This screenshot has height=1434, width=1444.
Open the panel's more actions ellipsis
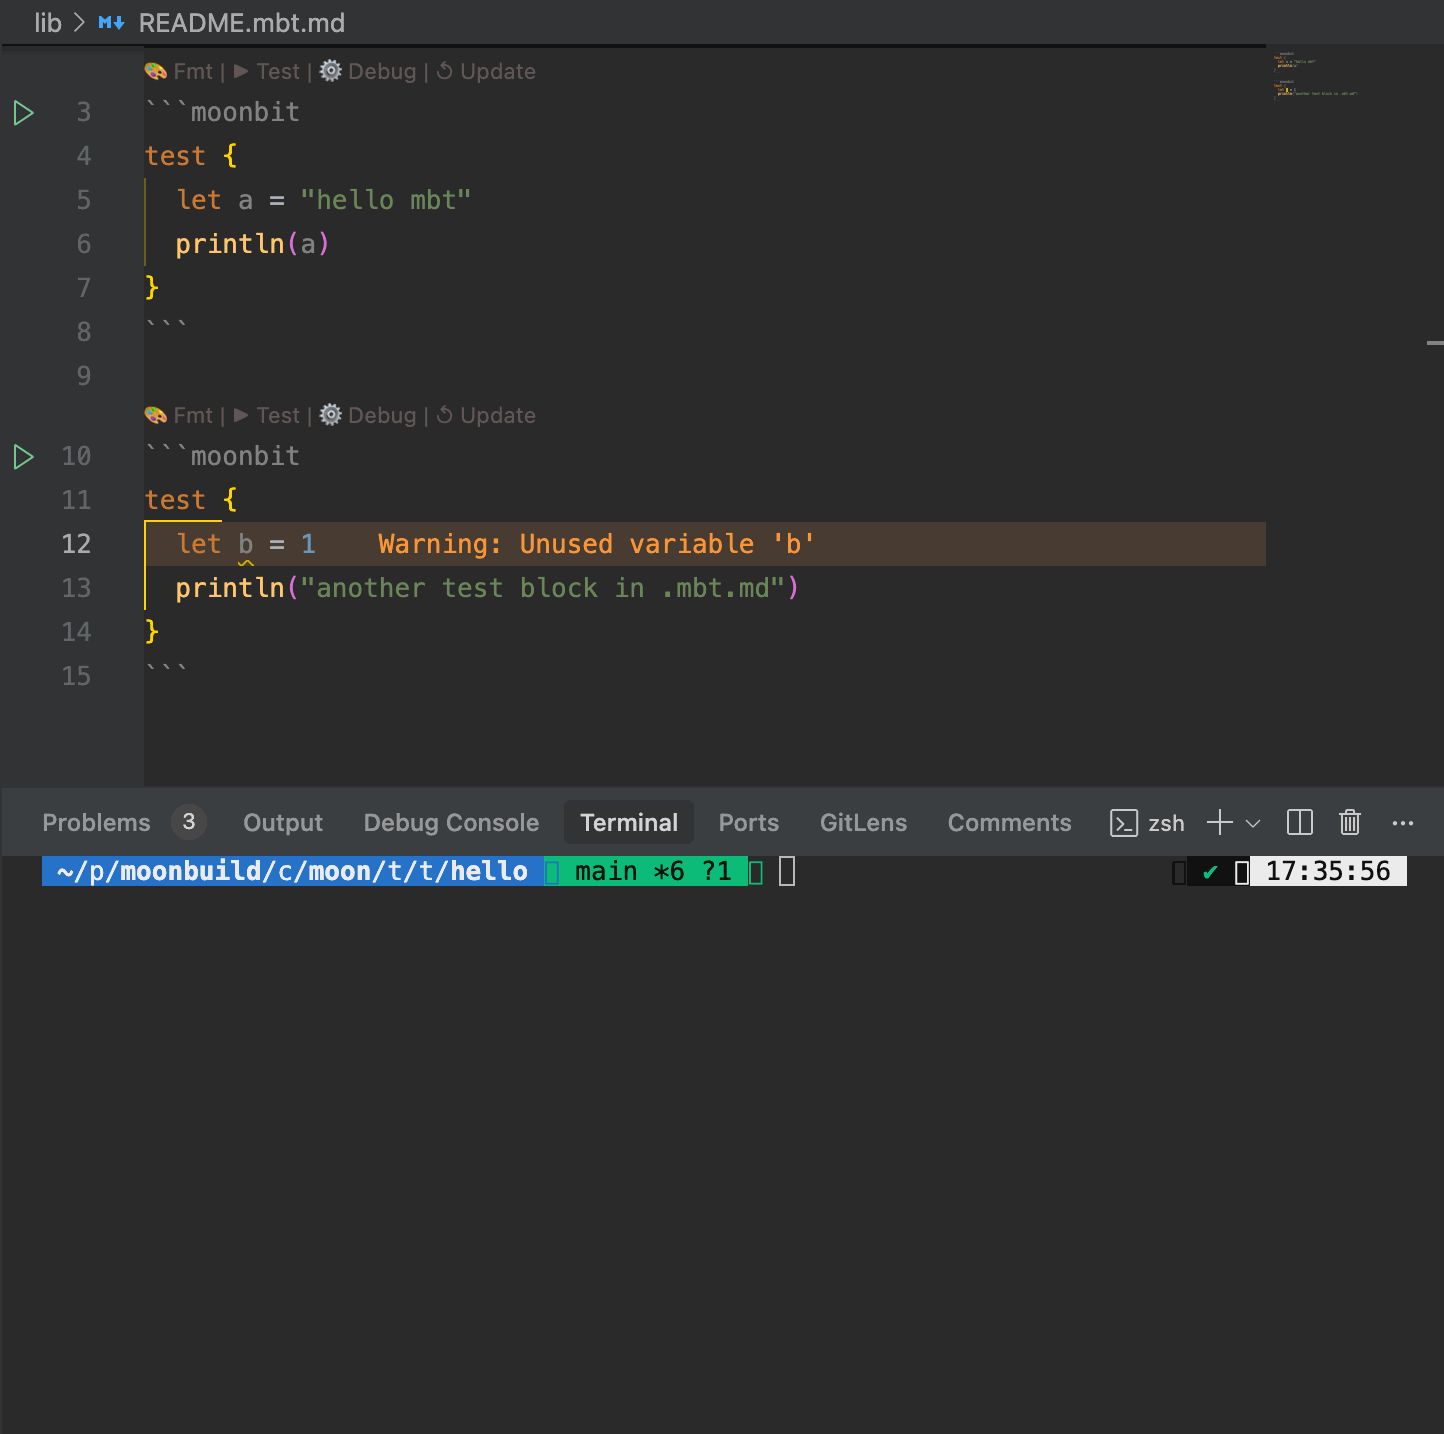tap(1402, 823)
